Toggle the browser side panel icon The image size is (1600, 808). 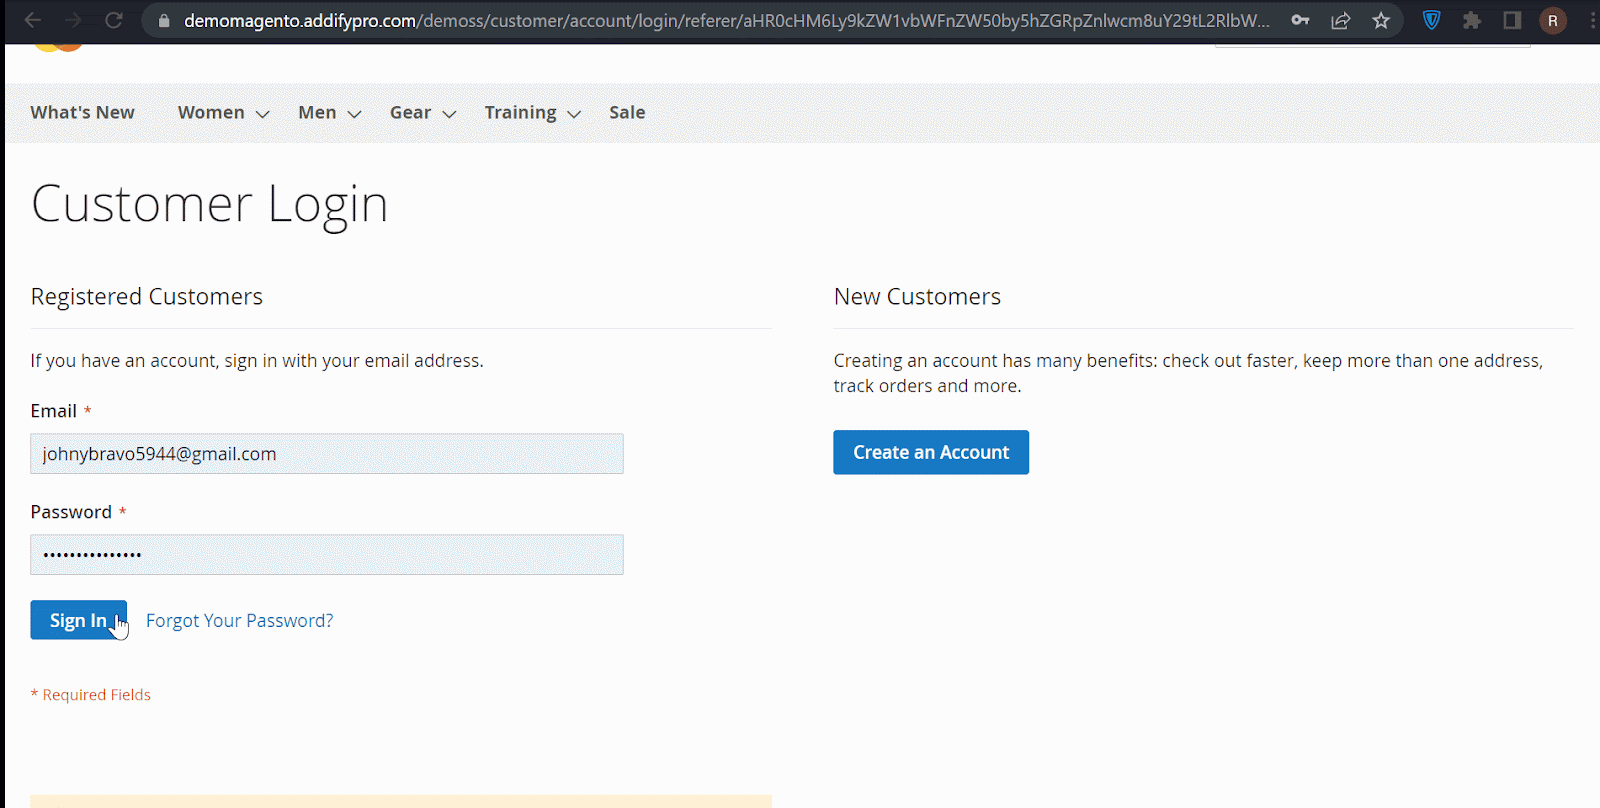[1512, 20]
